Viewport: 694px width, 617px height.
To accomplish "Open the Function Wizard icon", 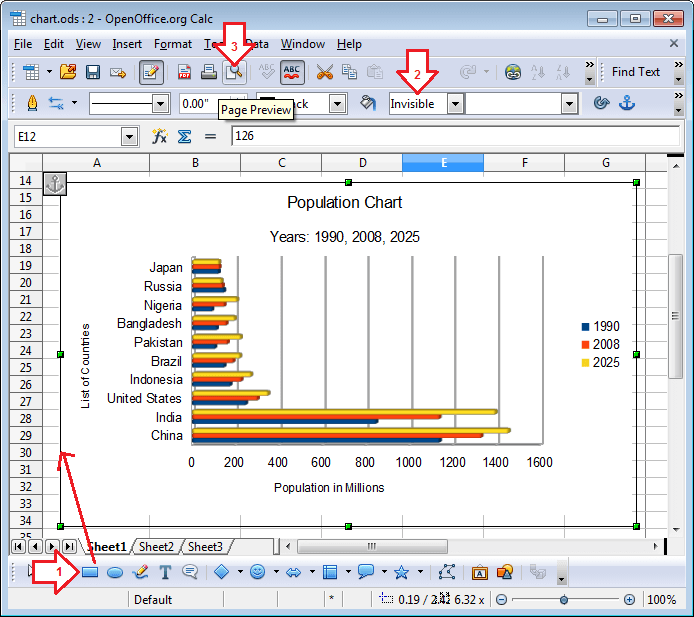I will tap(159, 136).
